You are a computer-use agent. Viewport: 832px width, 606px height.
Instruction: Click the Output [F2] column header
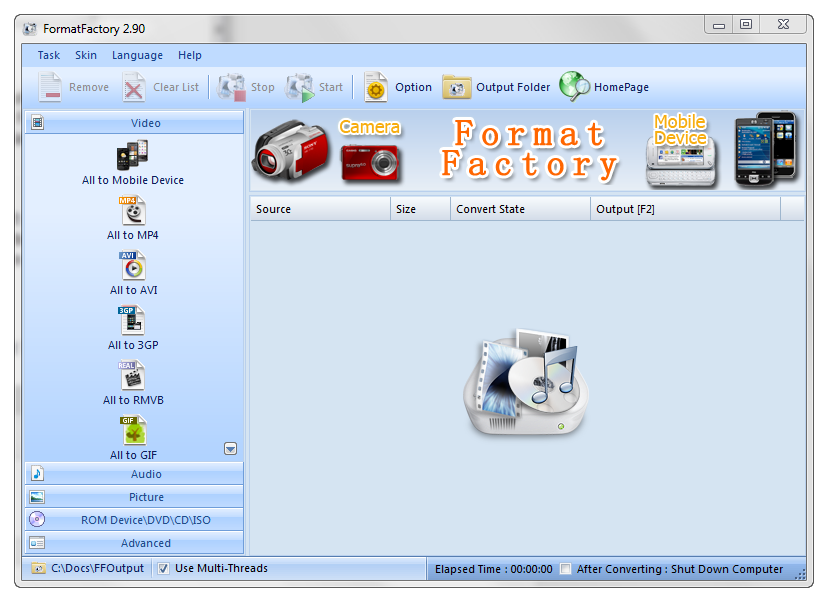pyautogui.click(x=686, y=209)
